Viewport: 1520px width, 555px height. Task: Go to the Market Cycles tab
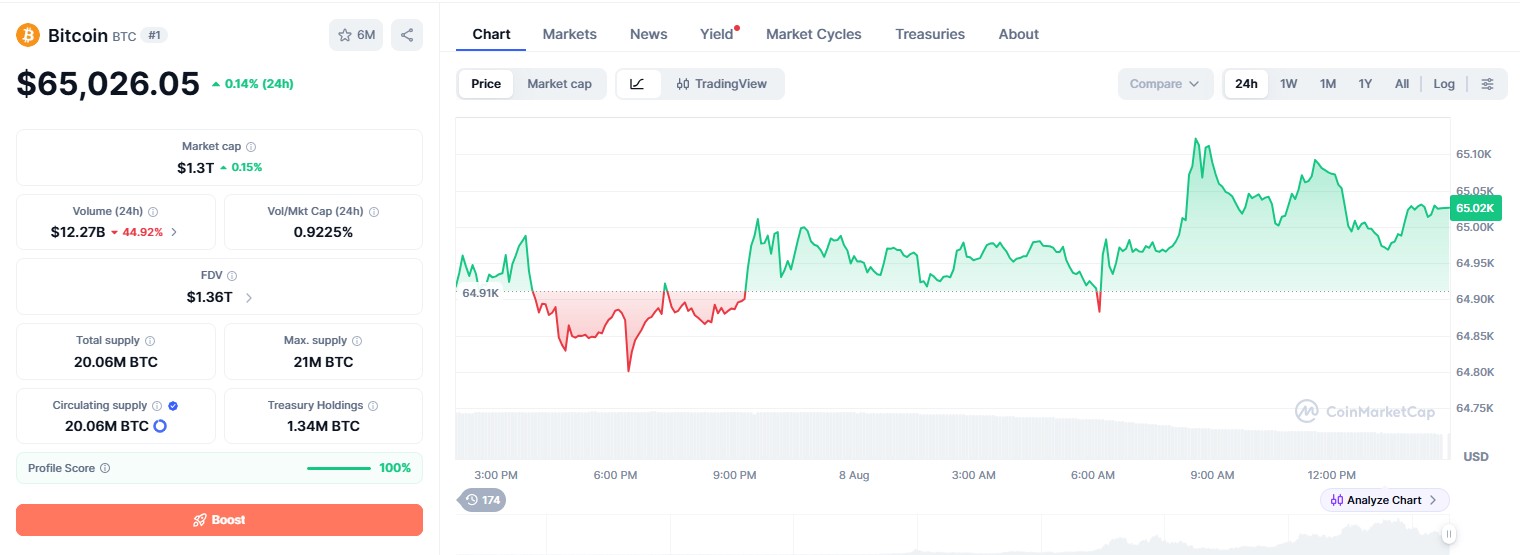point(814,34)
